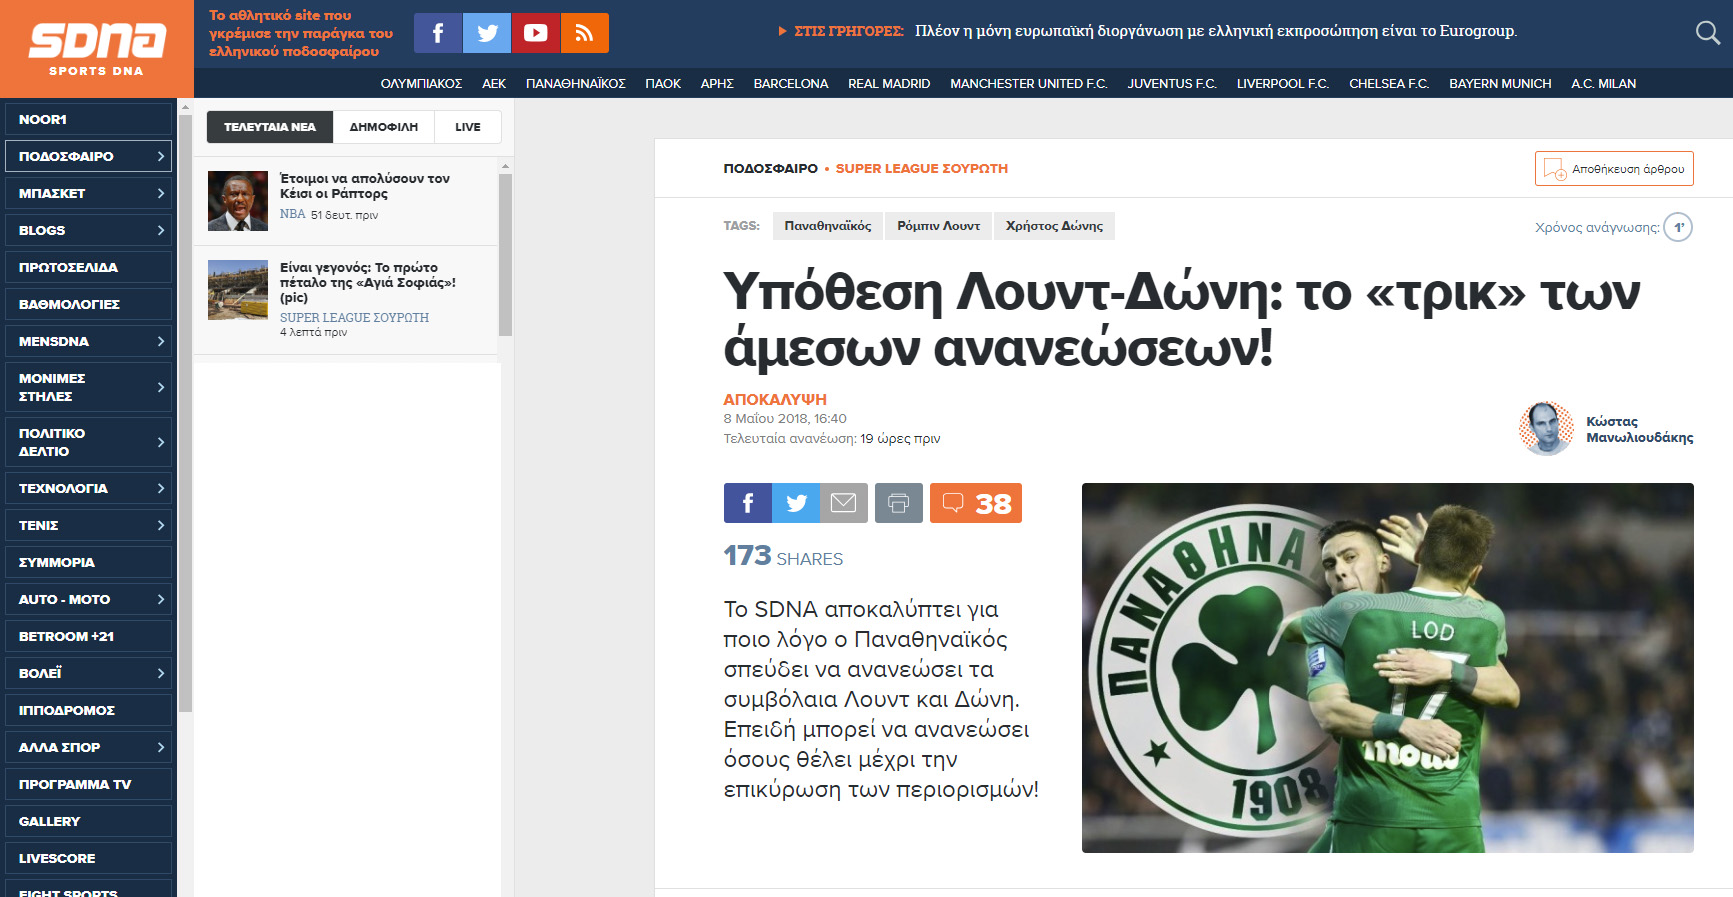Share article on Twitter

pyautogui.click(x=796, y=503)
